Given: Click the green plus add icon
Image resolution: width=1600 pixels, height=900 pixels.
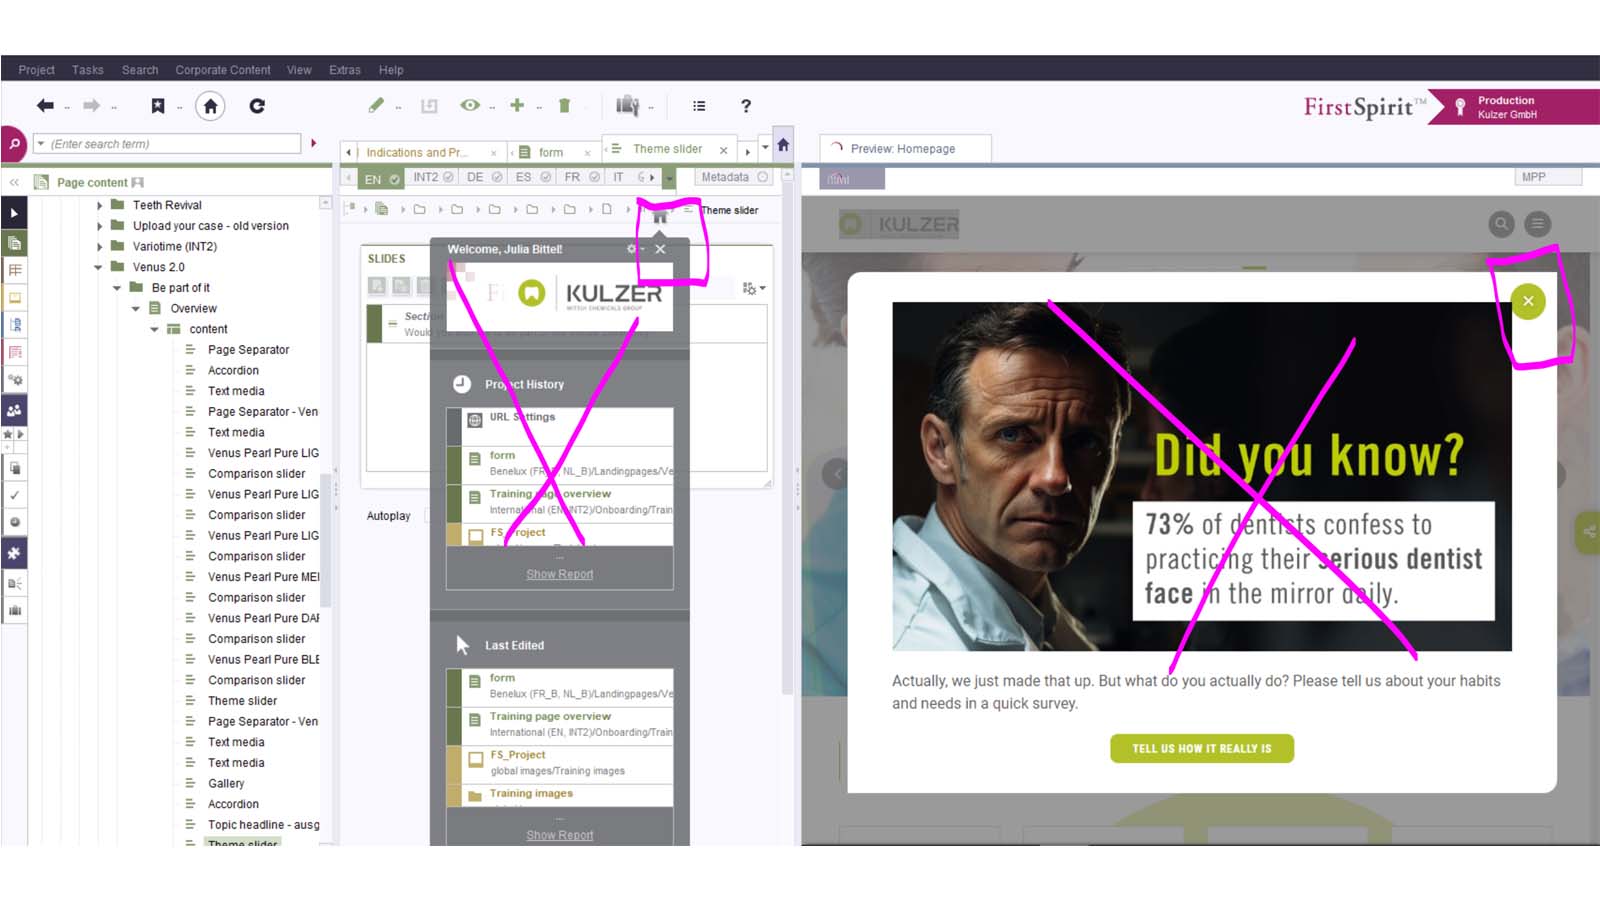Looking at the screenshot, I should tap(517, 105).
